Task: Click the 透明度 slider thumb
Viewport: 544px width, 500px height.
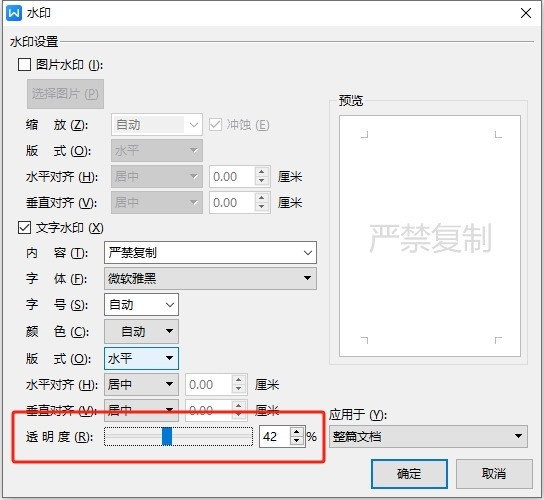Action: coord(167,436)
